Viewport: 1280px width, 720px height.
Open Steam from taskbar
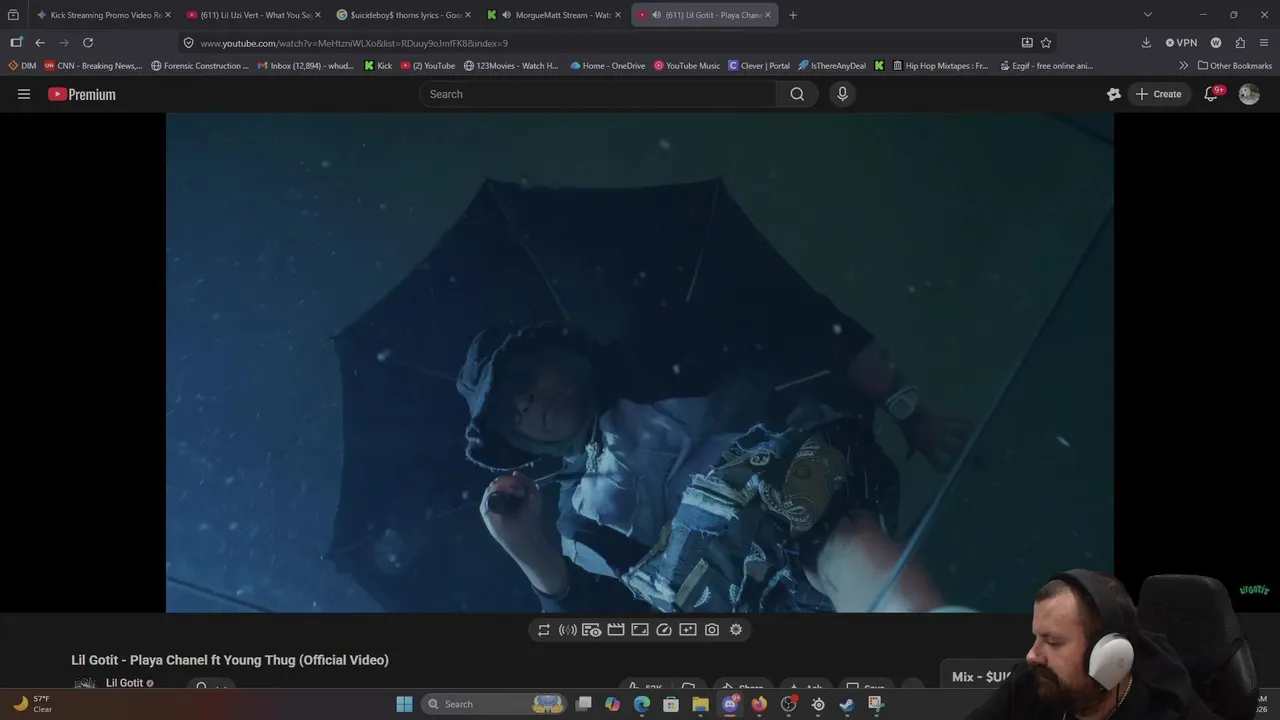pos(846,704)
